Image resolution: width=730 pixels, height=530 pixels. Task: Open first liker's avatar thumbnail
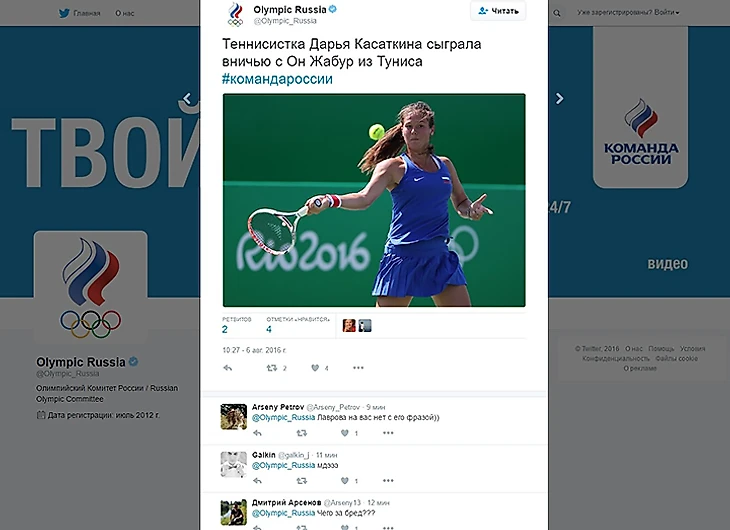pyautogui.click(x=349, y=326)
